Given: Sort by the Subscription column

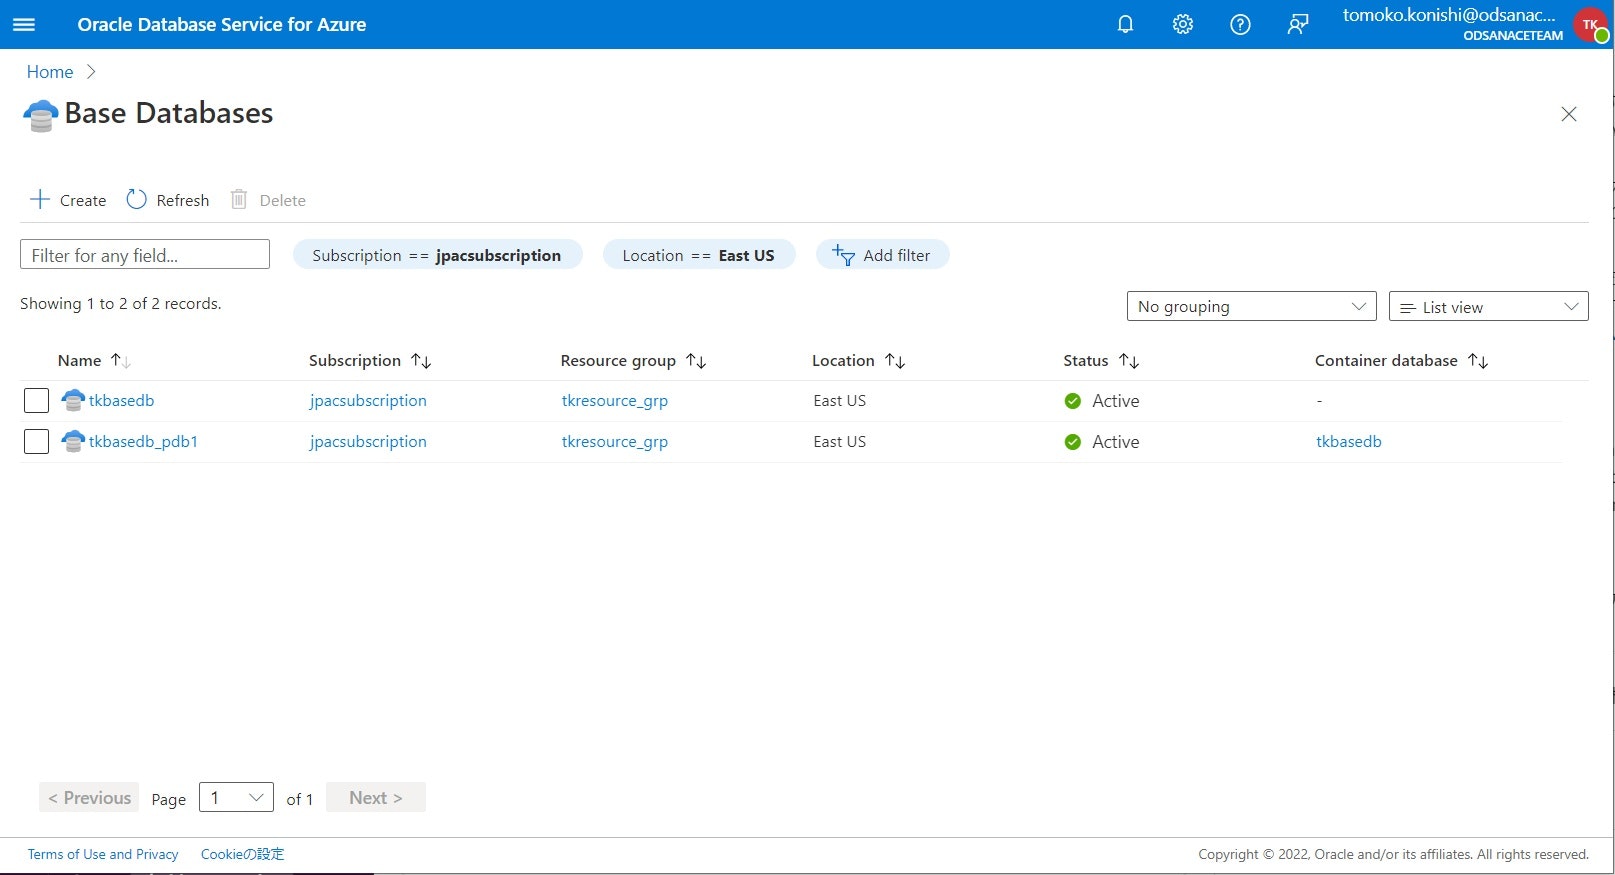Looking at the screenshot, I should (x=370, y=361).
